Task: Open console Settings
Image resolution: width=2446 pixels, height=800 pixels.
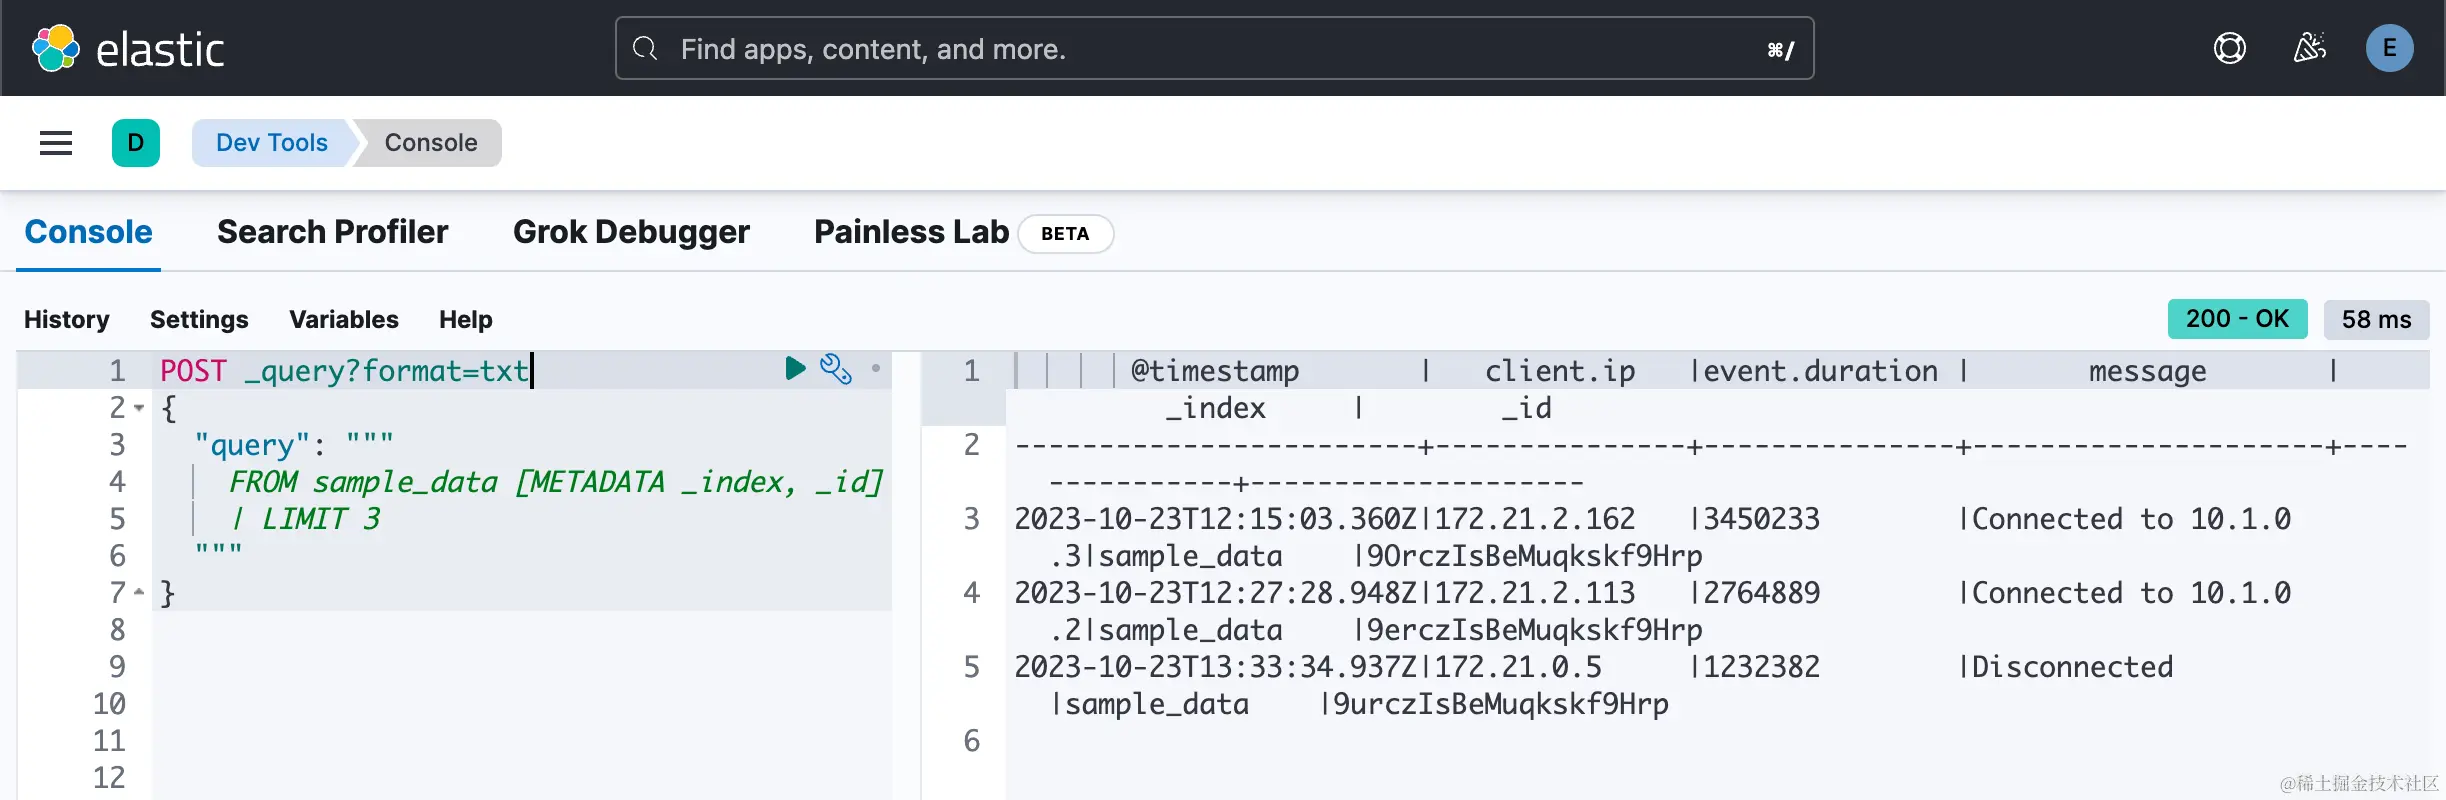Action: 199,319
